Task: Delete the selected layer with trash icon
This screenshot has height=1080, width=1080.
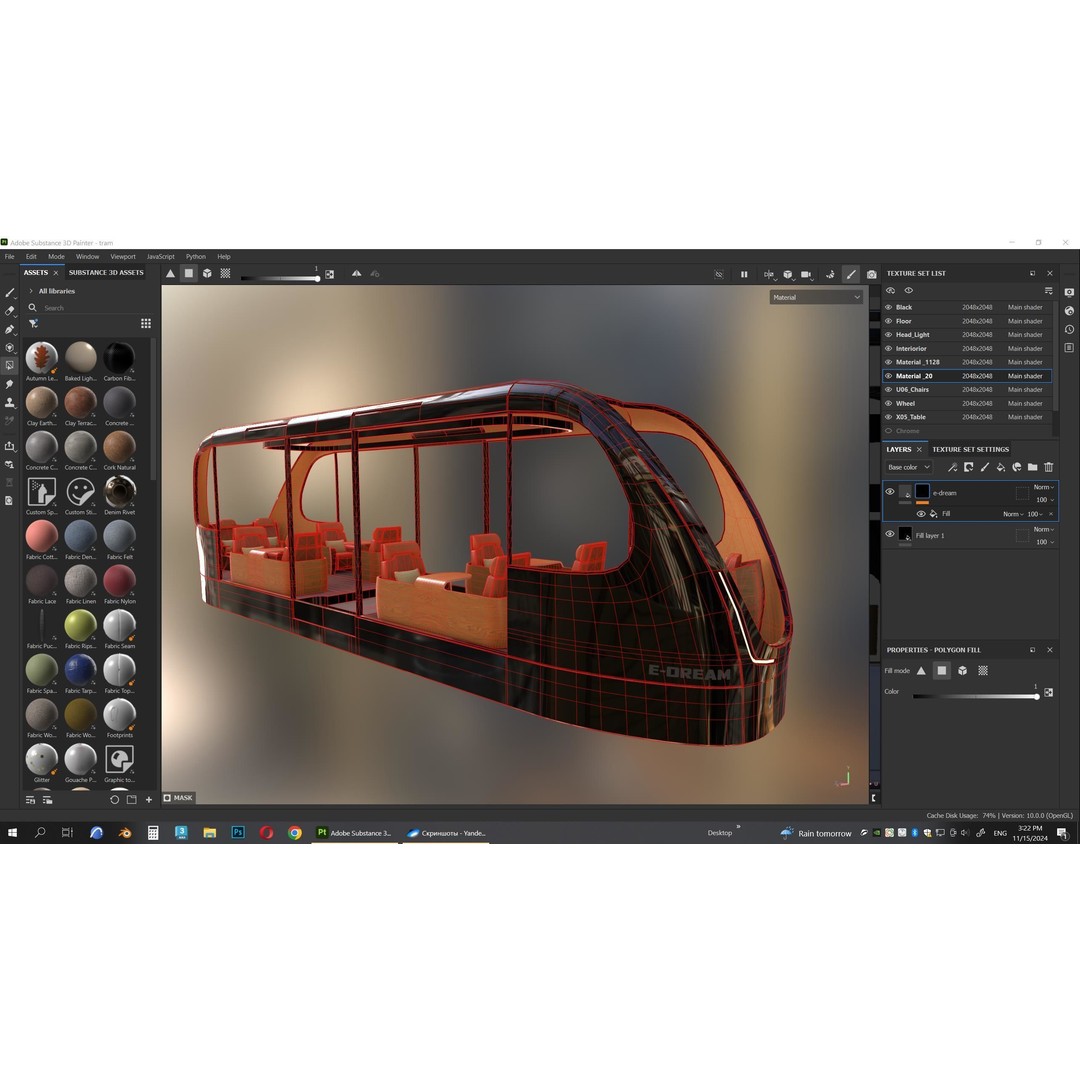Action: 1048,467
